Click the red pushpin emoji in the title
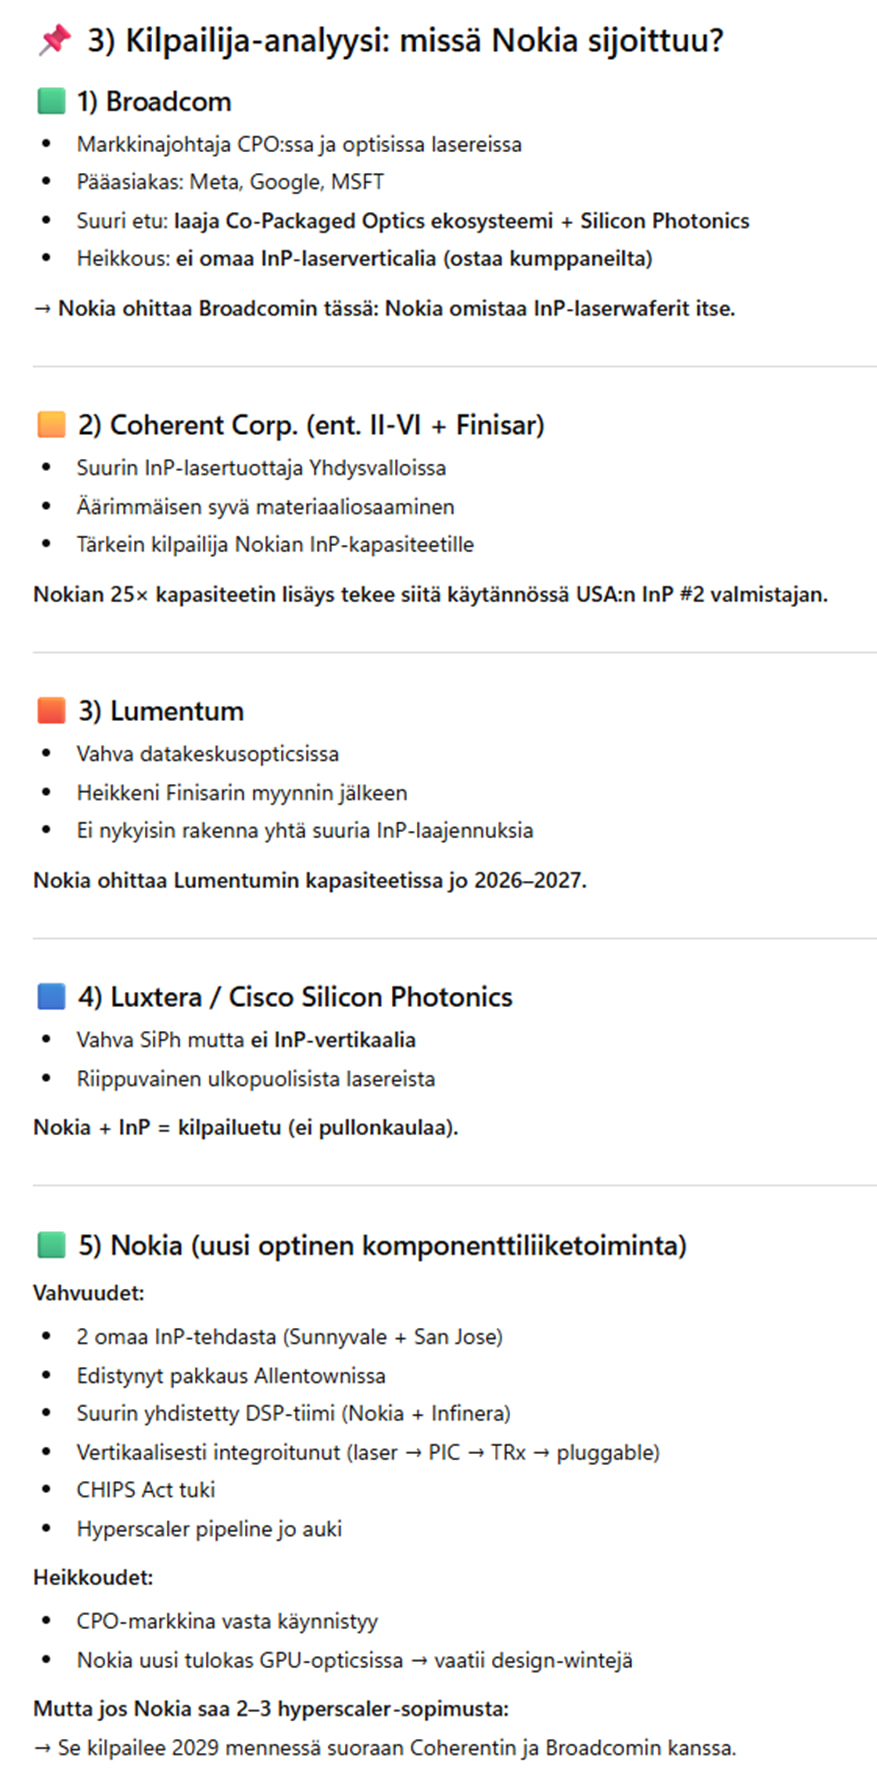This screenshot has width=877, height=1777. (x=55, y=40)
